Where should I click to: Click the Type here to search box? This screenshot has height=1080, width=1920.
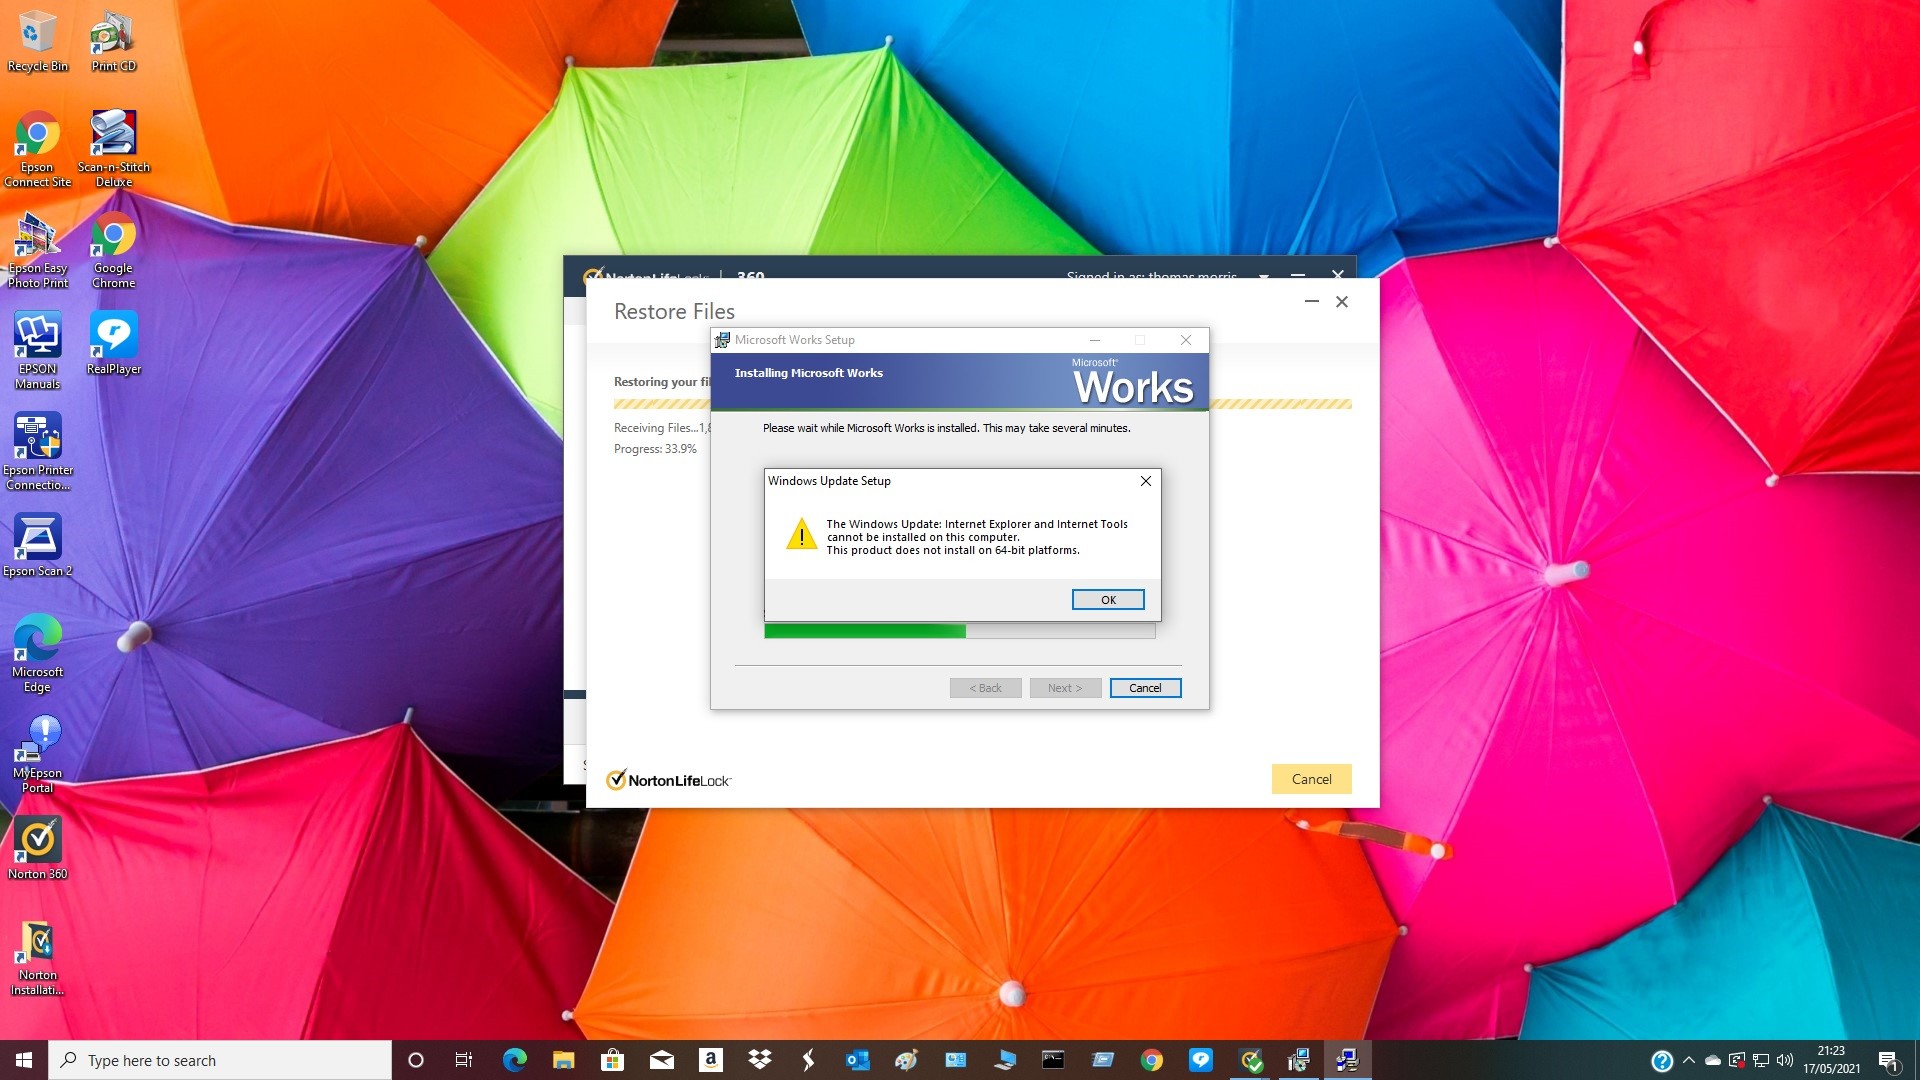coord(220,1060)
